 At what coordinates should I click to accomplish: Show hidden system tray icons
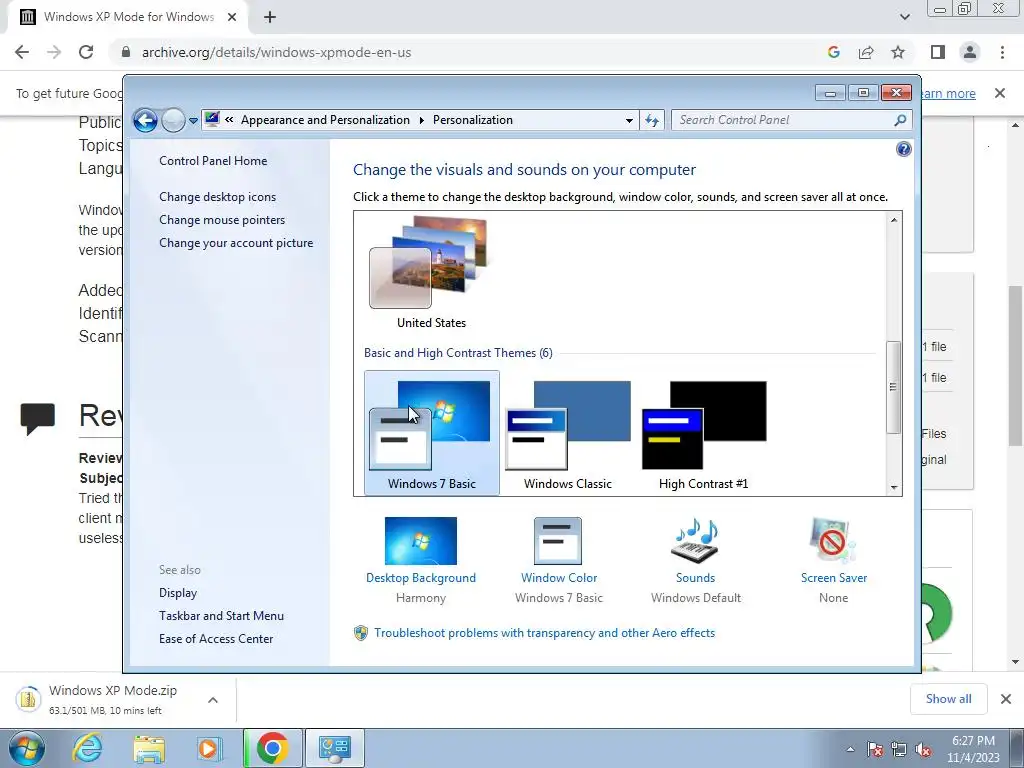tap(850, 750)
